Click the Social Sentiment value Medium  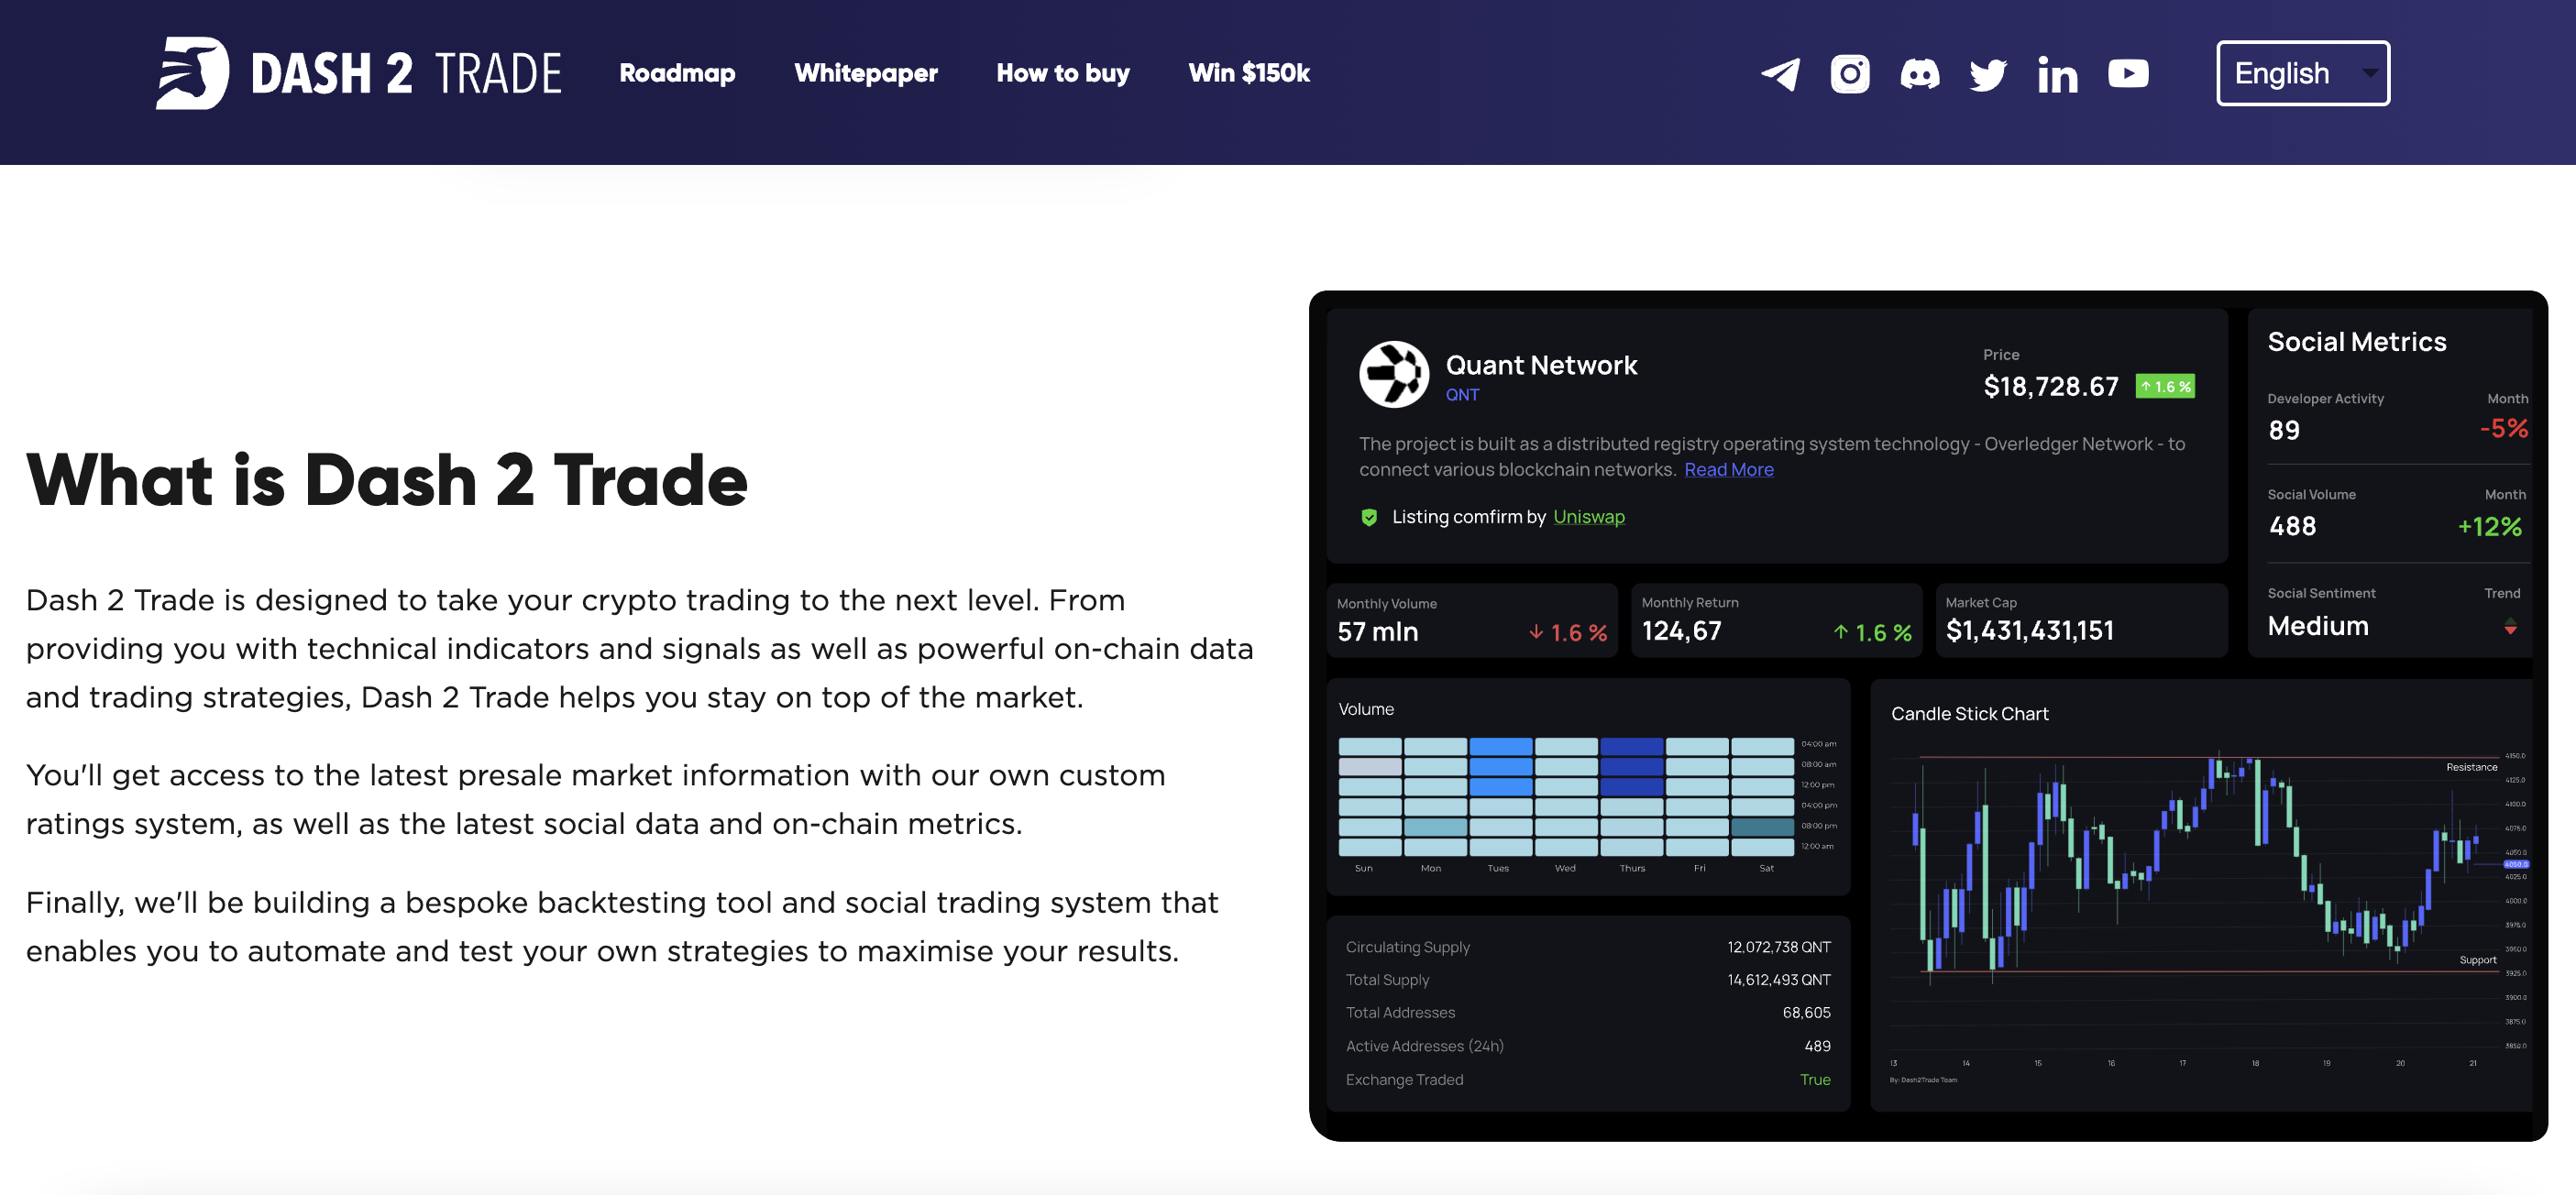2318,626
